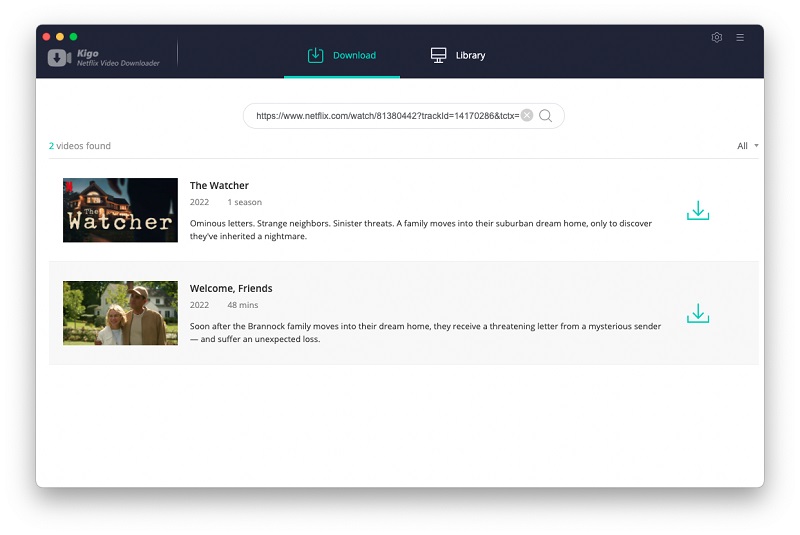
Task: Open the settings gear icon
Action: (x=716, y=37)
